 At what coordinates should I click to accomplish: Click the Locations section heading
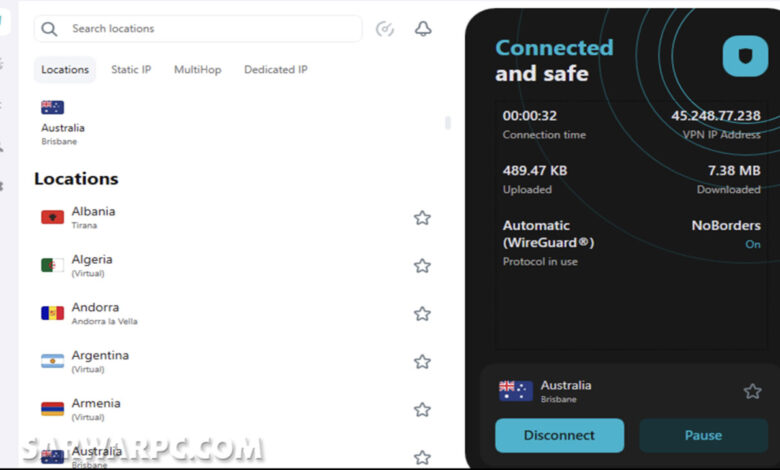click(x=76, y=179)
